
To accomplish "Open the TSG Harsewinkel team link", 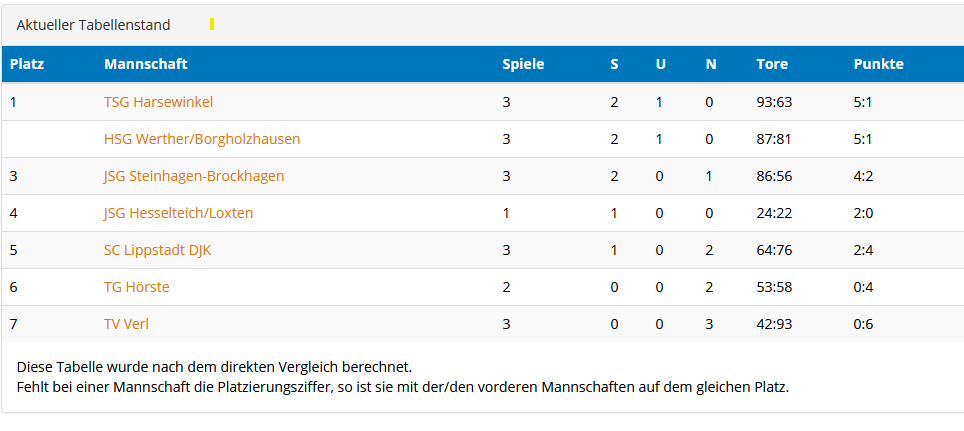I will (158, 102).
